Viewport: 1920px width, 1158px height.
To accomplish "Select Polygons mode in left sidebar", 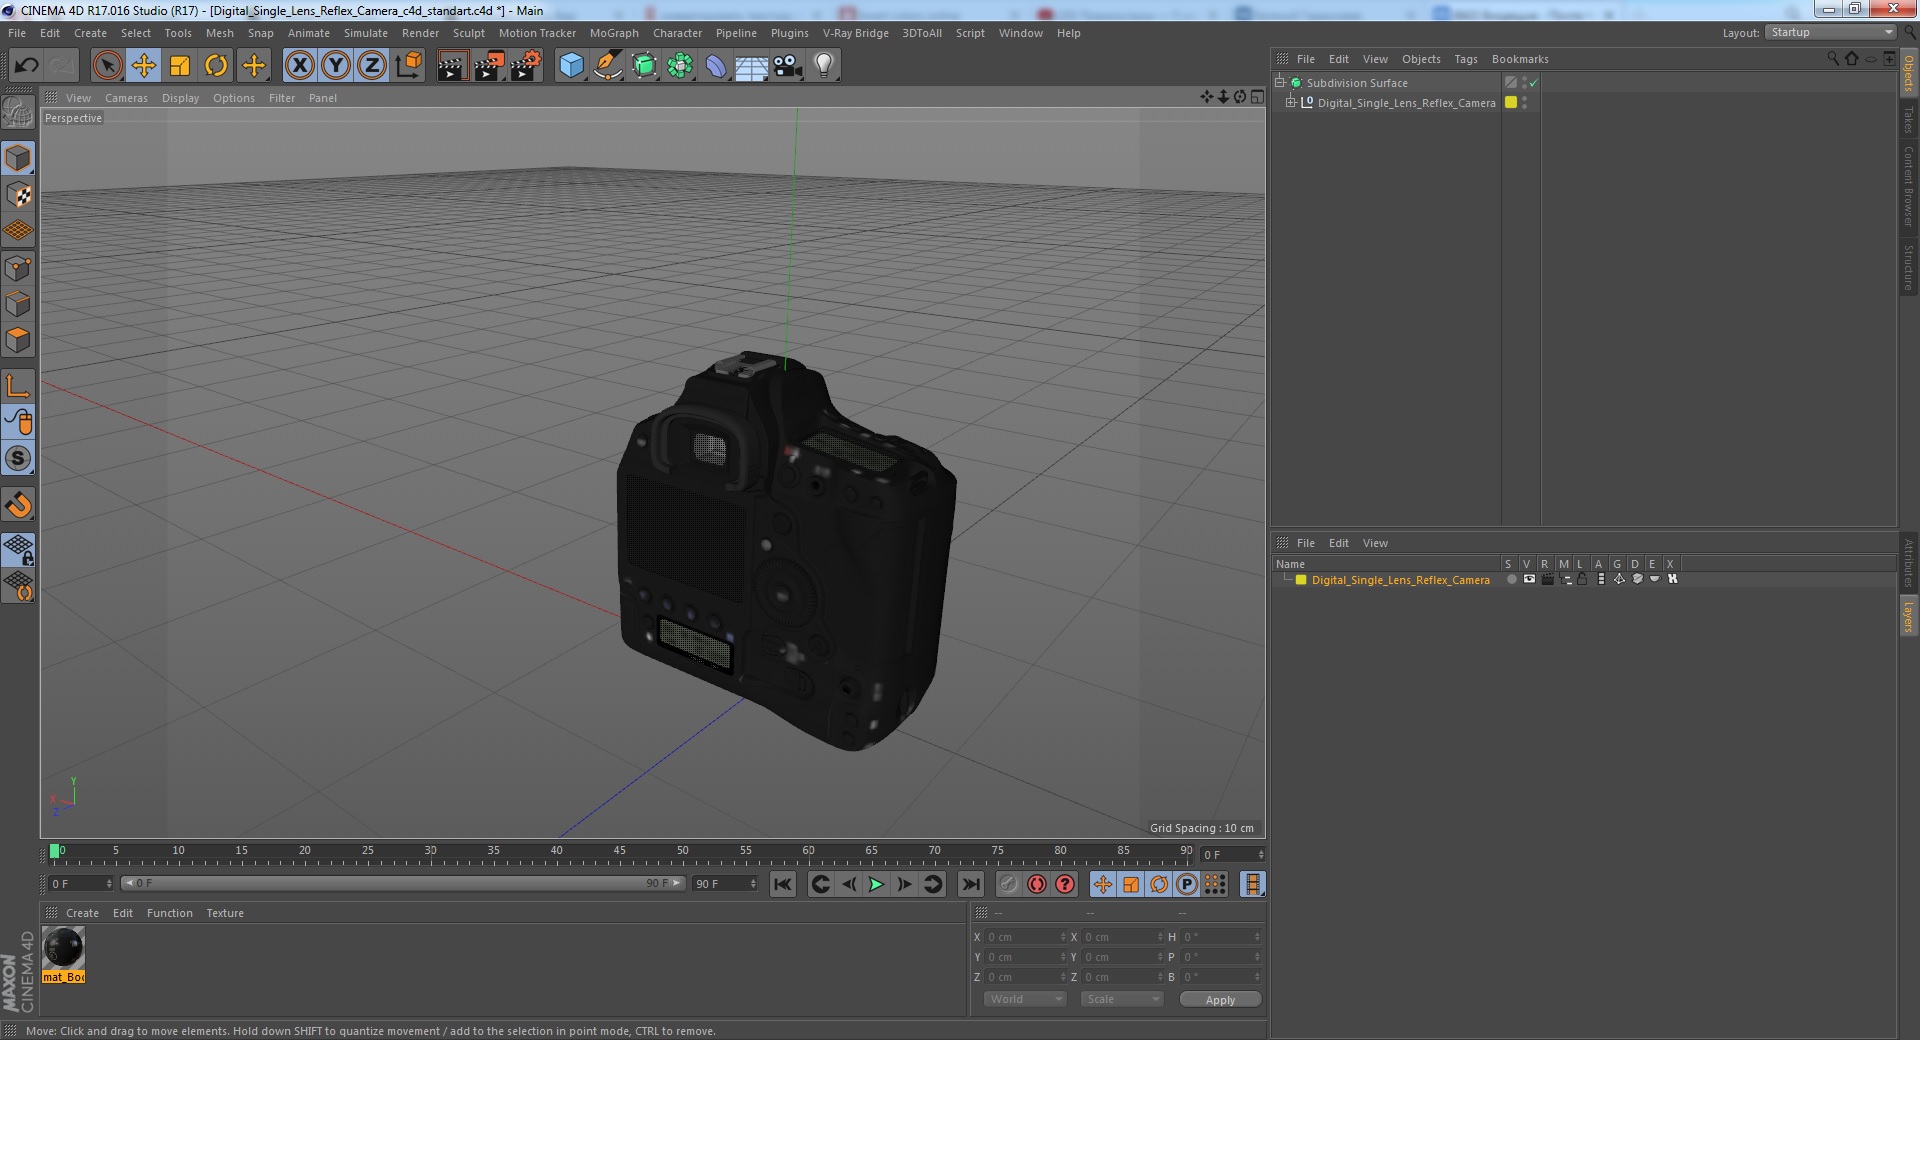I will (x=18, y=340).
